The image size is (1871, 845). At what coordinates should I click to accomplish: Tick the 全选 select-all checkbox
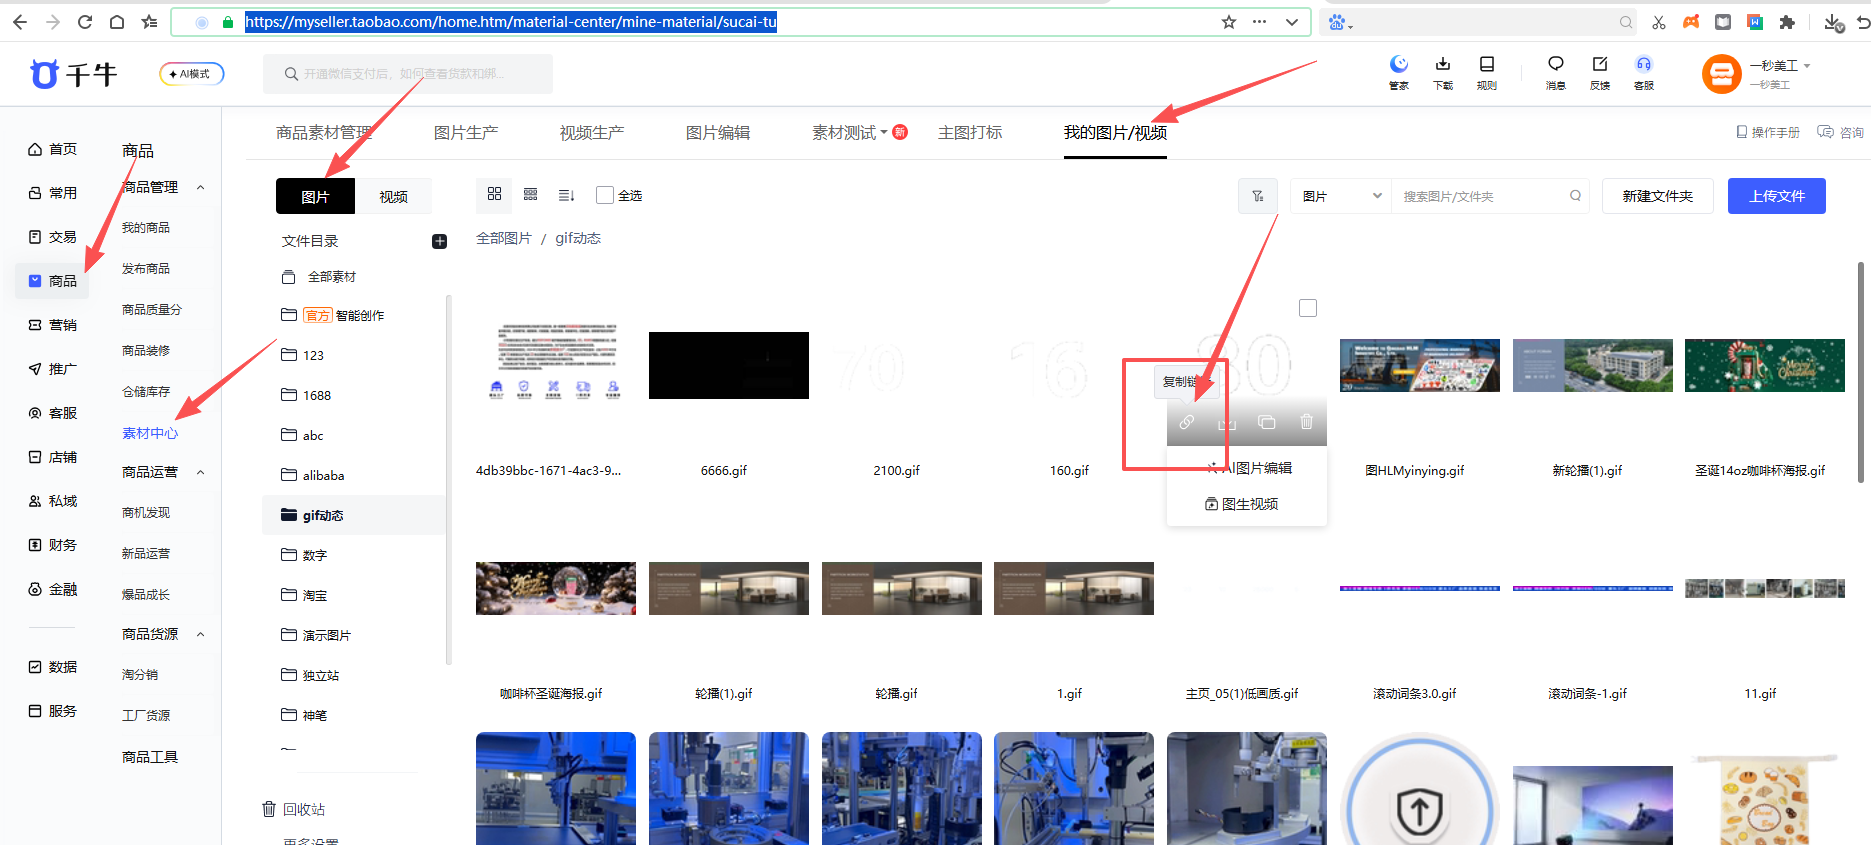pyautogui.click(x=604, y=195)
